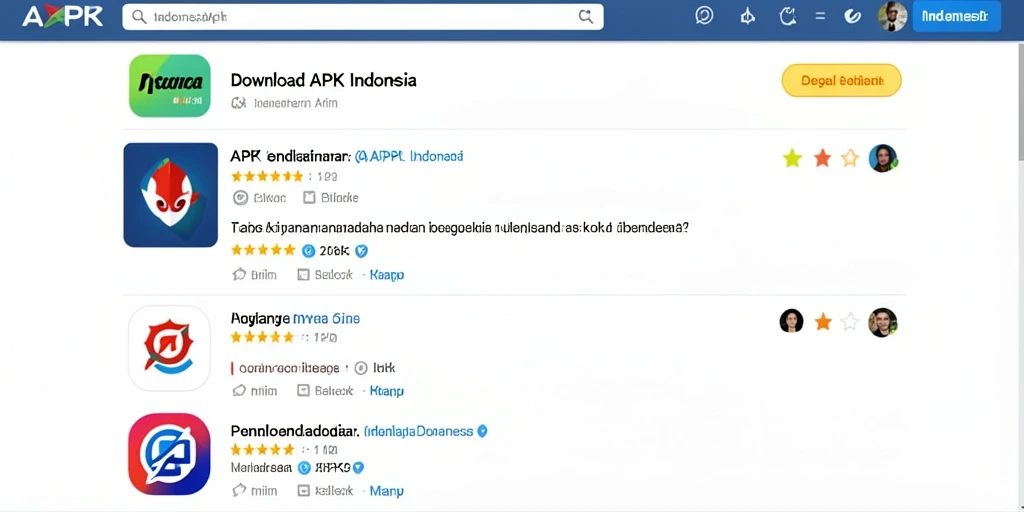Viewport: 1024px width, 512px height.
Task: Click the like icon in first result
Action: pyautogui.click(x=239, y=275)
